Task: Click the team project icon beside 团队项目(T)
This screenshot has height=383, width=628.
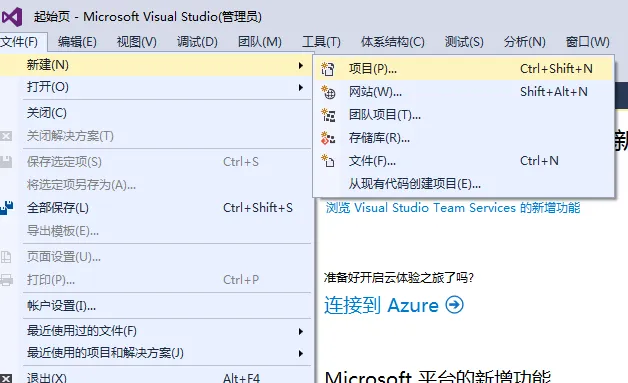Action: tap(328, 115)
